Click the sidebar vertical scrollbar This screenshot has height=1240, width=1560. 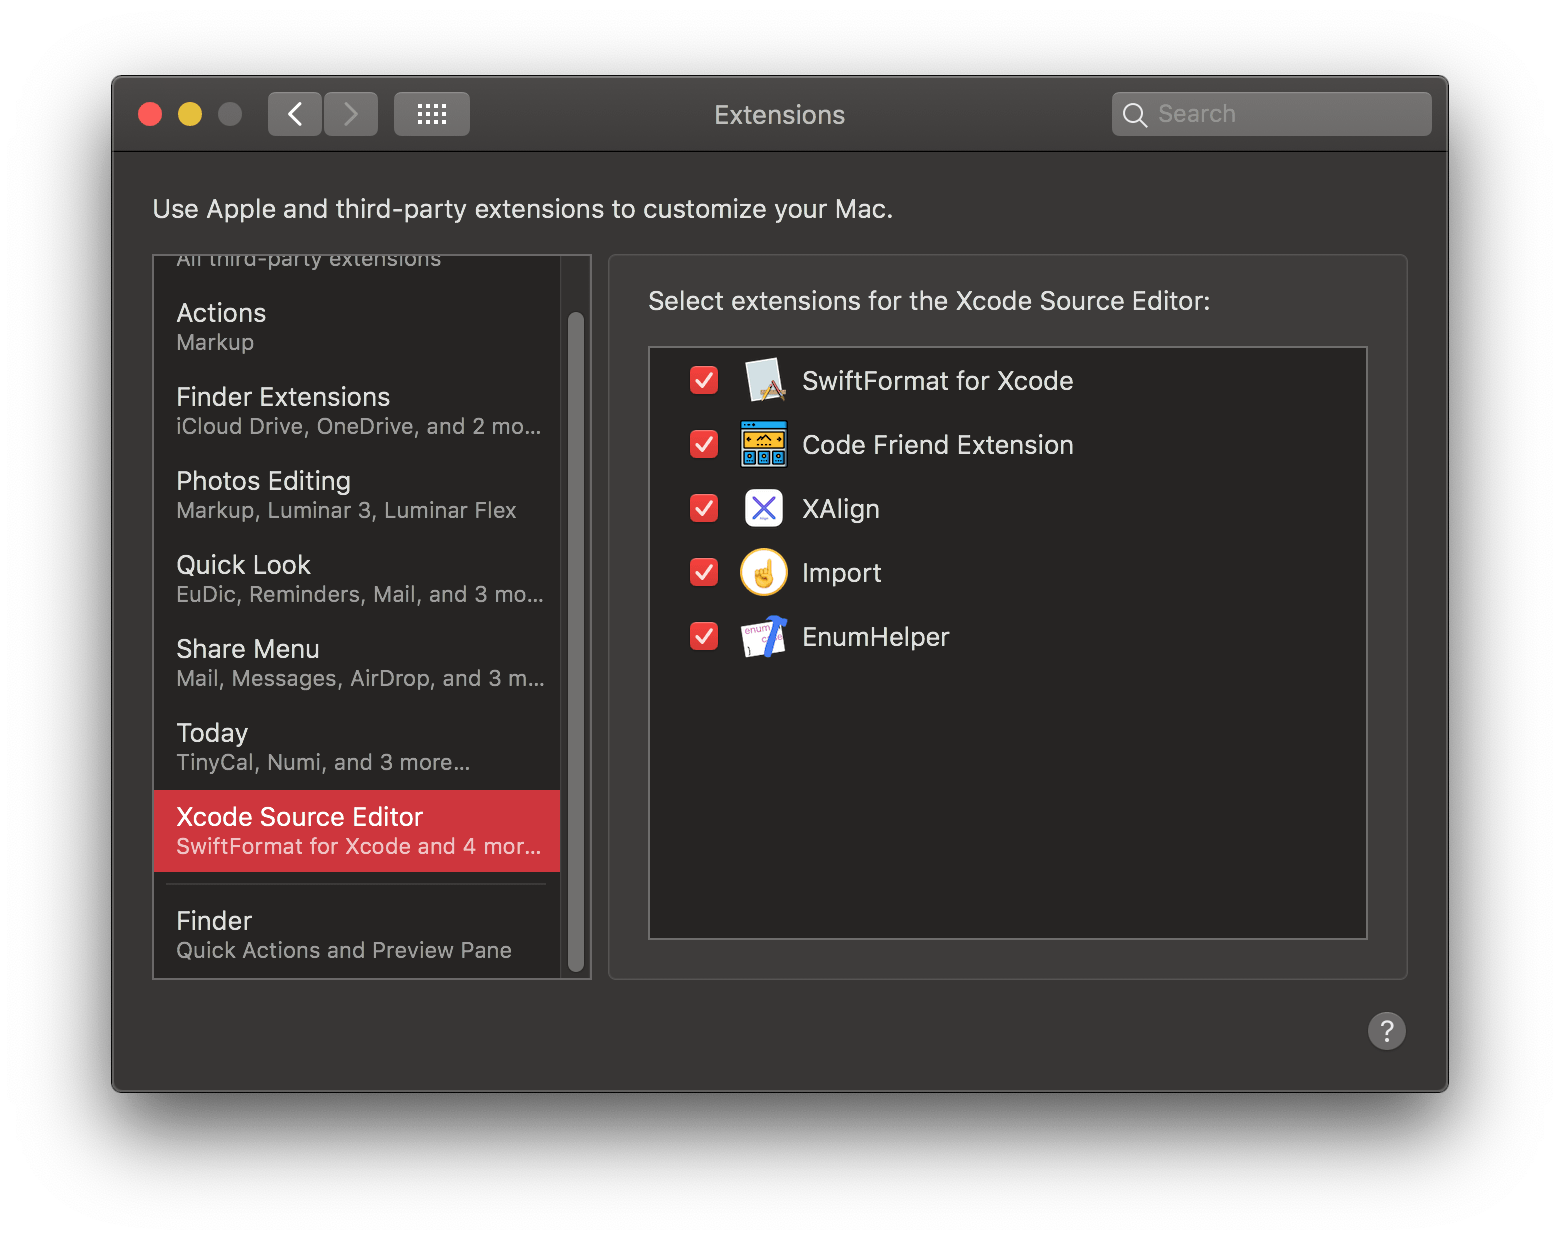[x=576, y=641]
